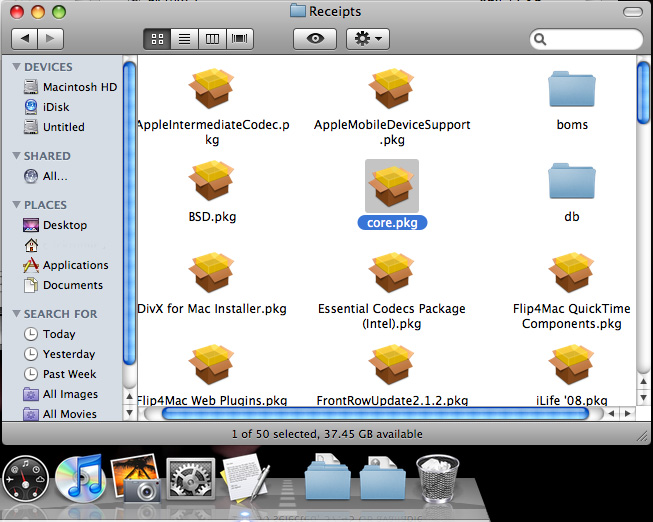Viewport: 653px width, 522px height.
Task: Open Quick Look with the eye button
Action: tap(315, 39)
